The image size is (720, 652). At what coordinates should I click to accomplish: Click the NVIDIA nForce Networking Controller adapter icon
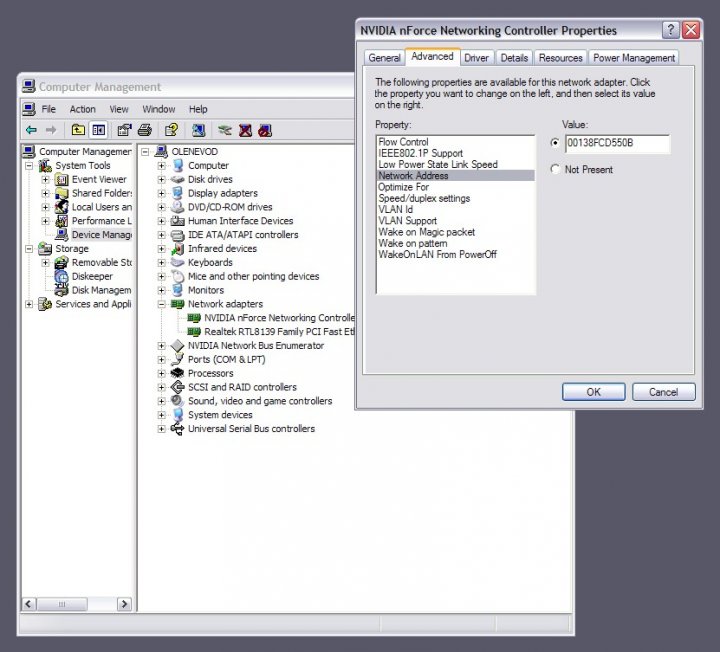tap(194, 318)
